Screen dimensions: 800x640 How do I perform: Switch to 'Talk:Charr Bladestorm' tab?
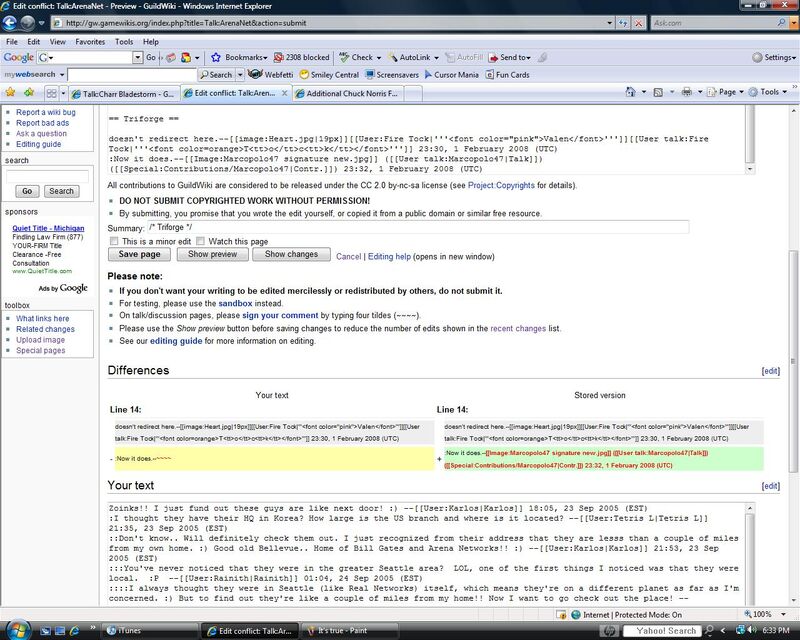(124, 94)
